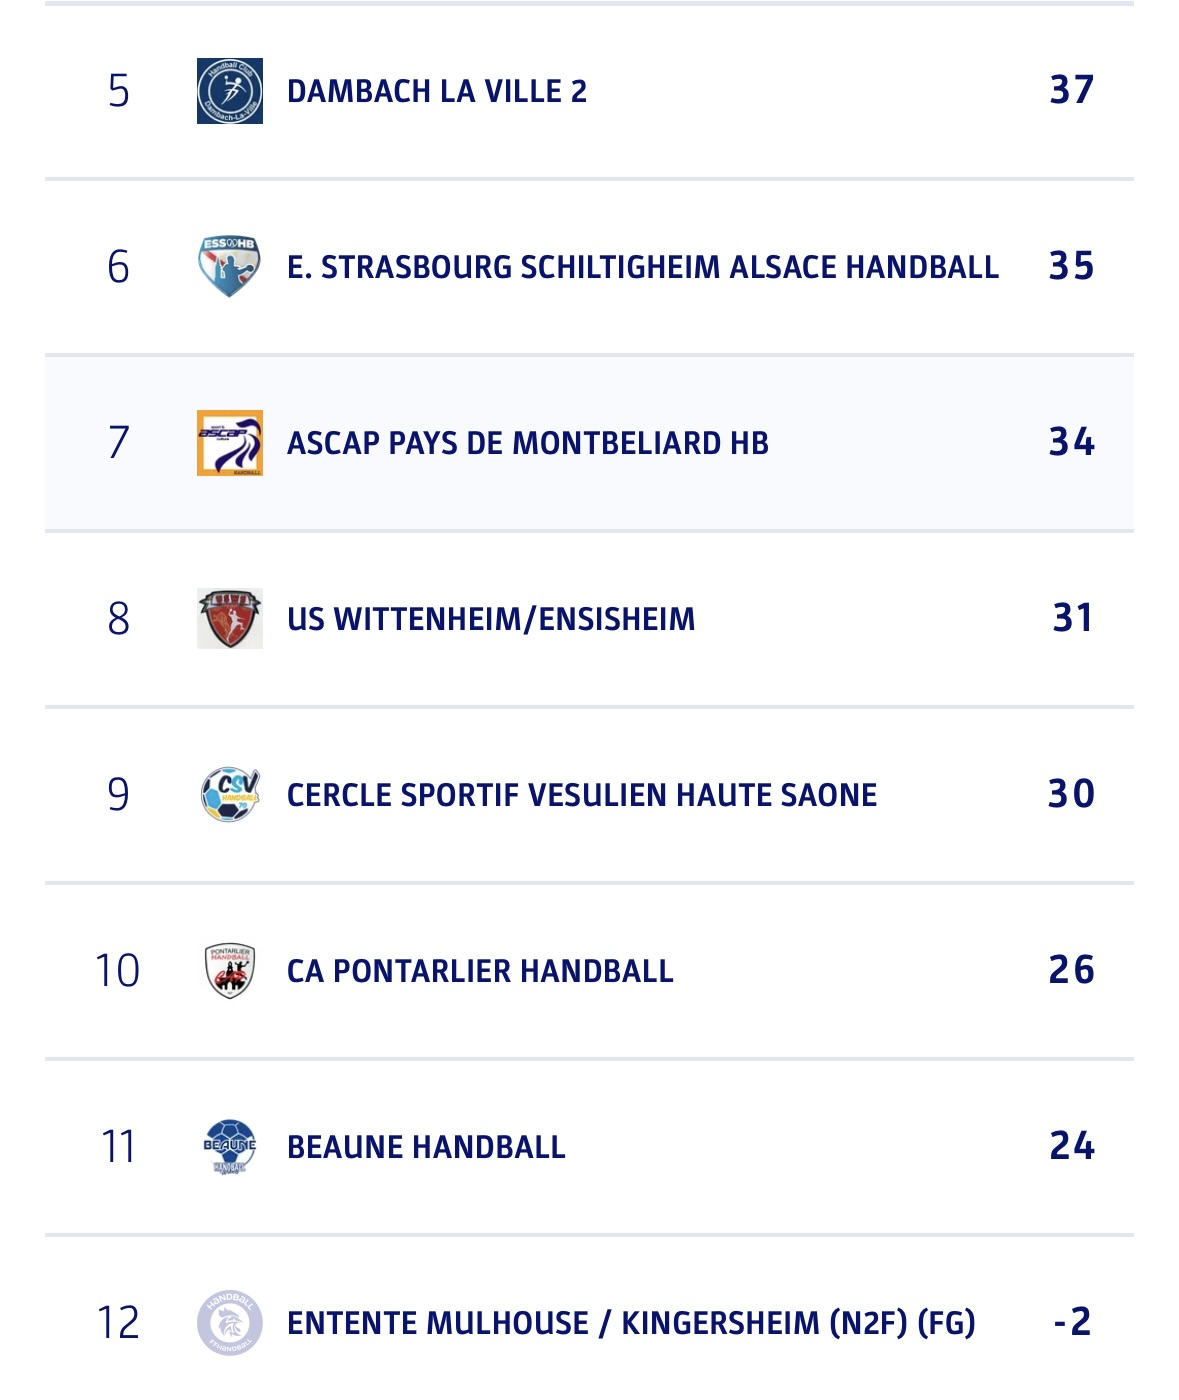
Task: Click the ESSAHB Strasbourg Schiltigheim logo
Action: tap(230, 267)
